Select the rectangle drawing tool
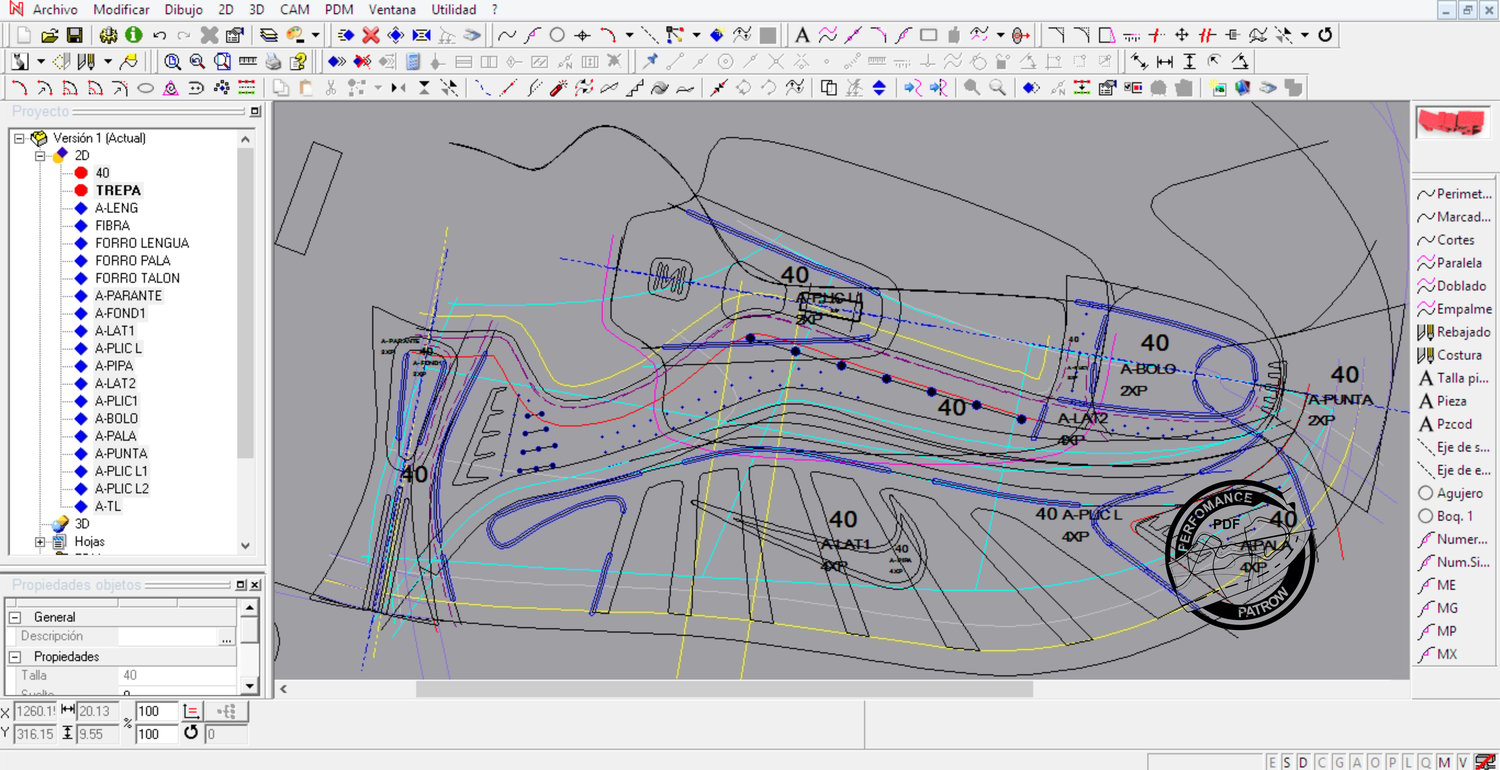 point(928,35)
